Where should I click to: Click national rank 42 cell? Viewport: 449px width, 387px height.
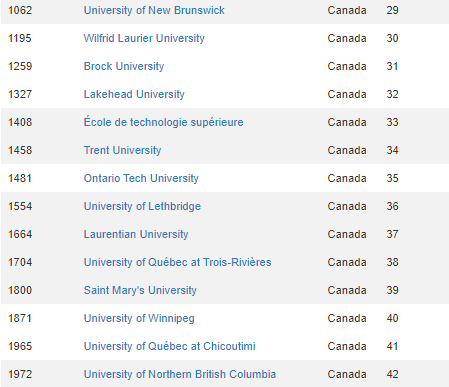[392, 374]
